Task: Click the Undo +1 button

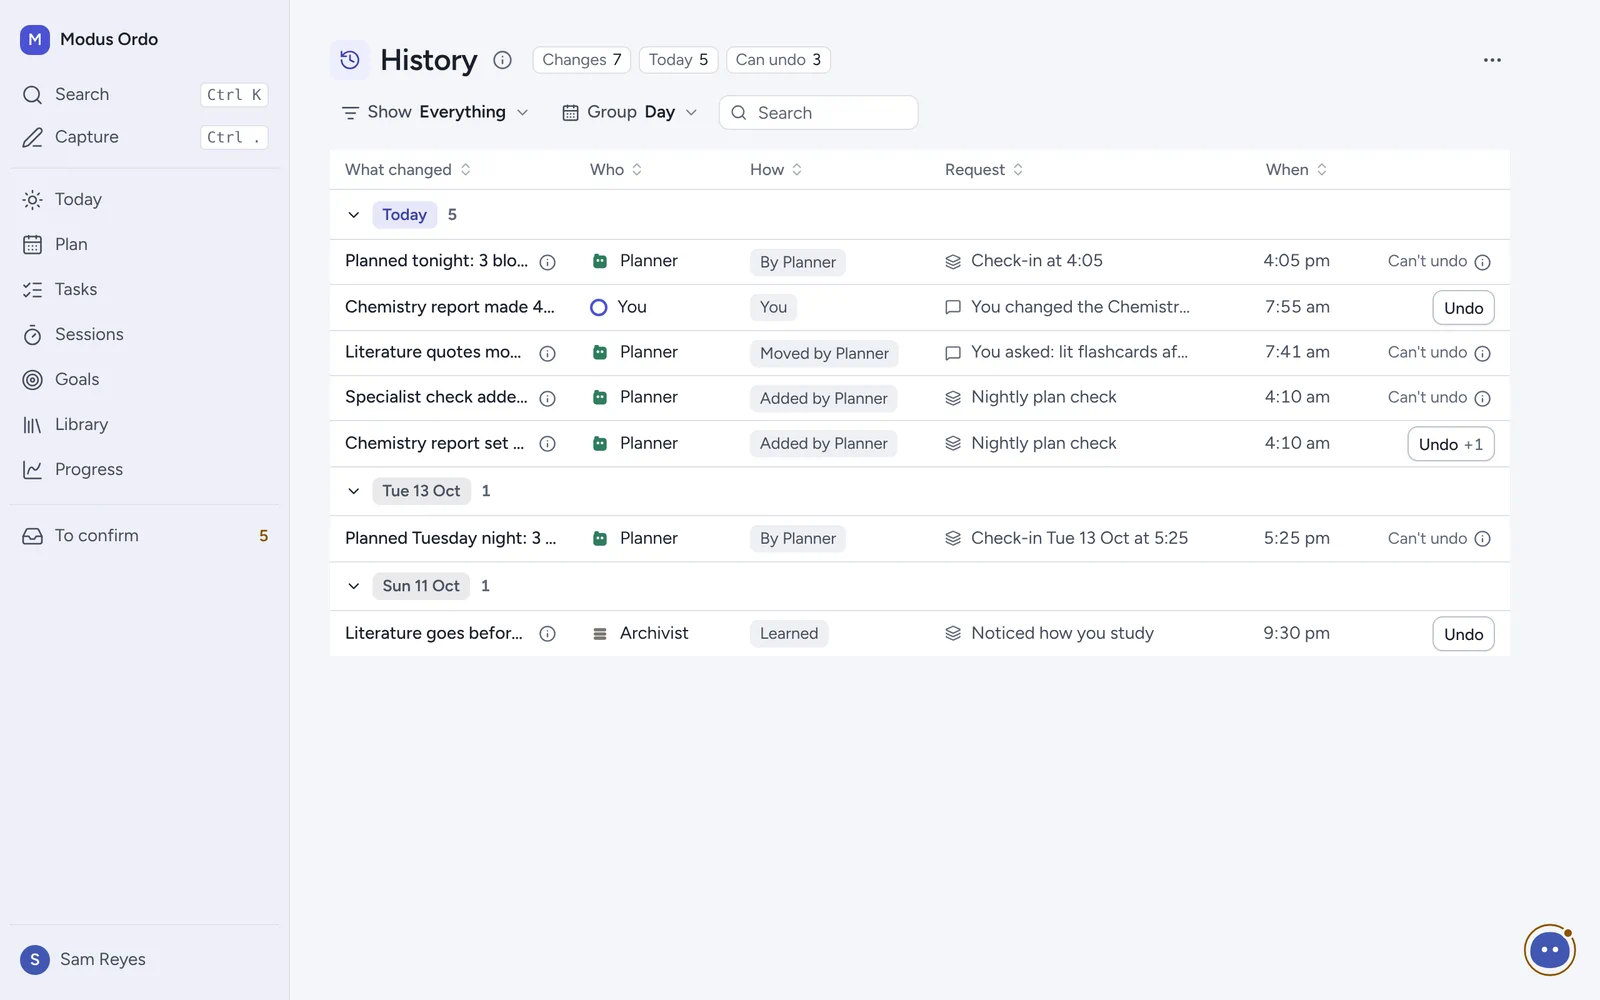Action: click(x=1451, y=444)
